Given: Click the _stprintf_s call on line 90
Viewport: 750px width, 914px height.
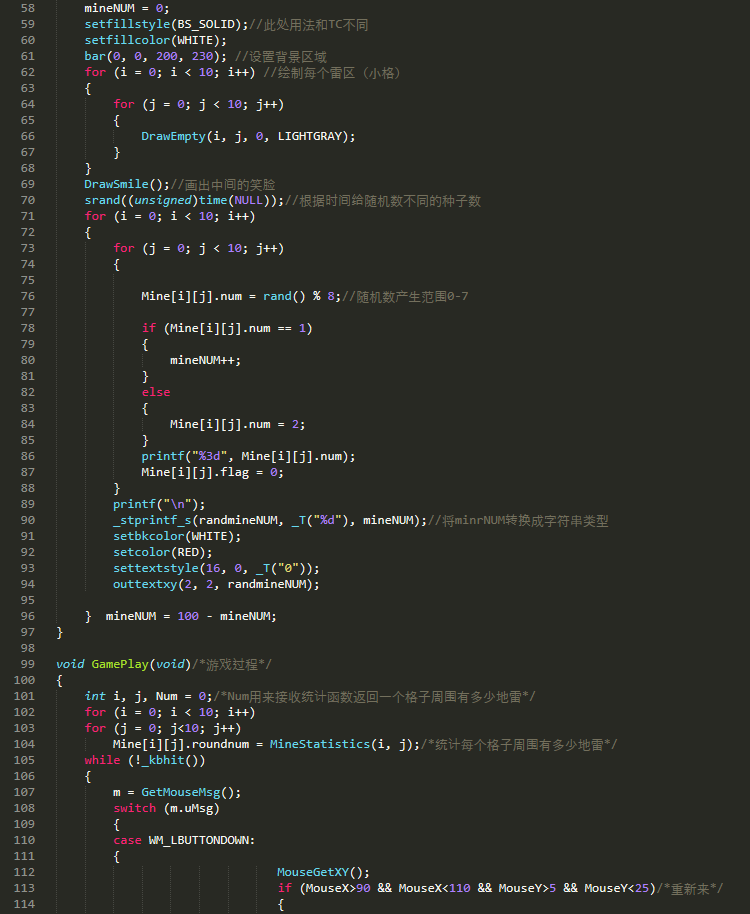Looking at the screenshot, I should (x=270, y=520).
